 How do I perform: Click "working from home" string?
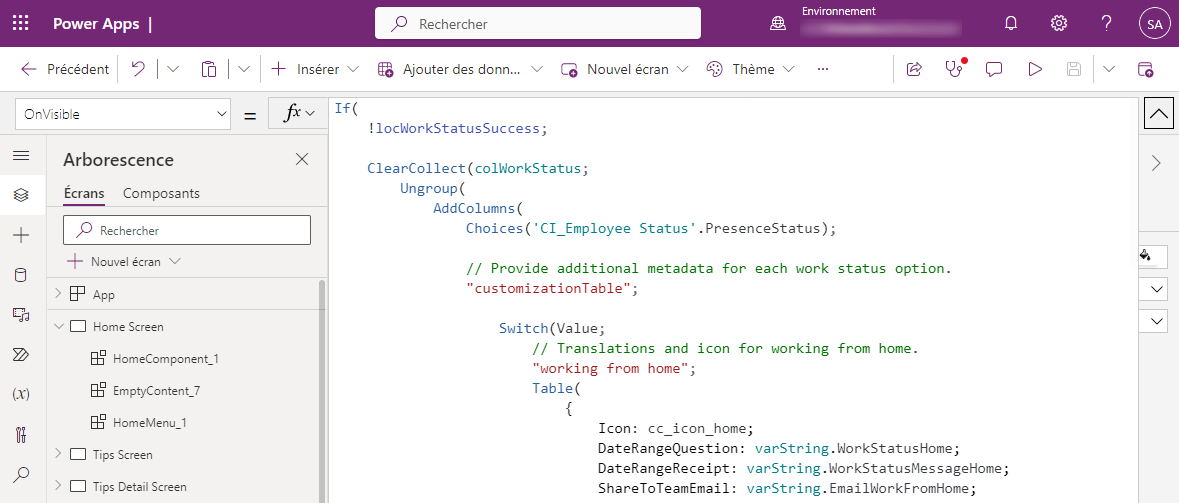pos(611,368)
